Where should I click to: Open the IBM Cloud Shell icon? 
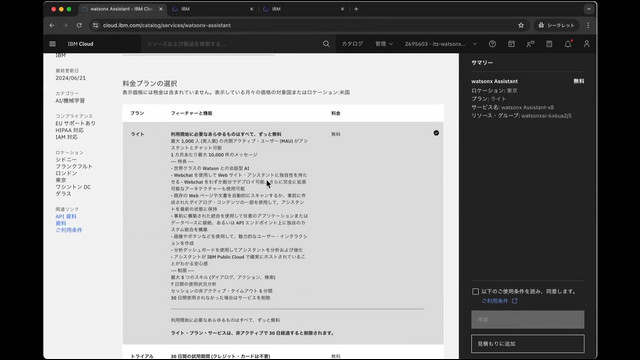511,44
